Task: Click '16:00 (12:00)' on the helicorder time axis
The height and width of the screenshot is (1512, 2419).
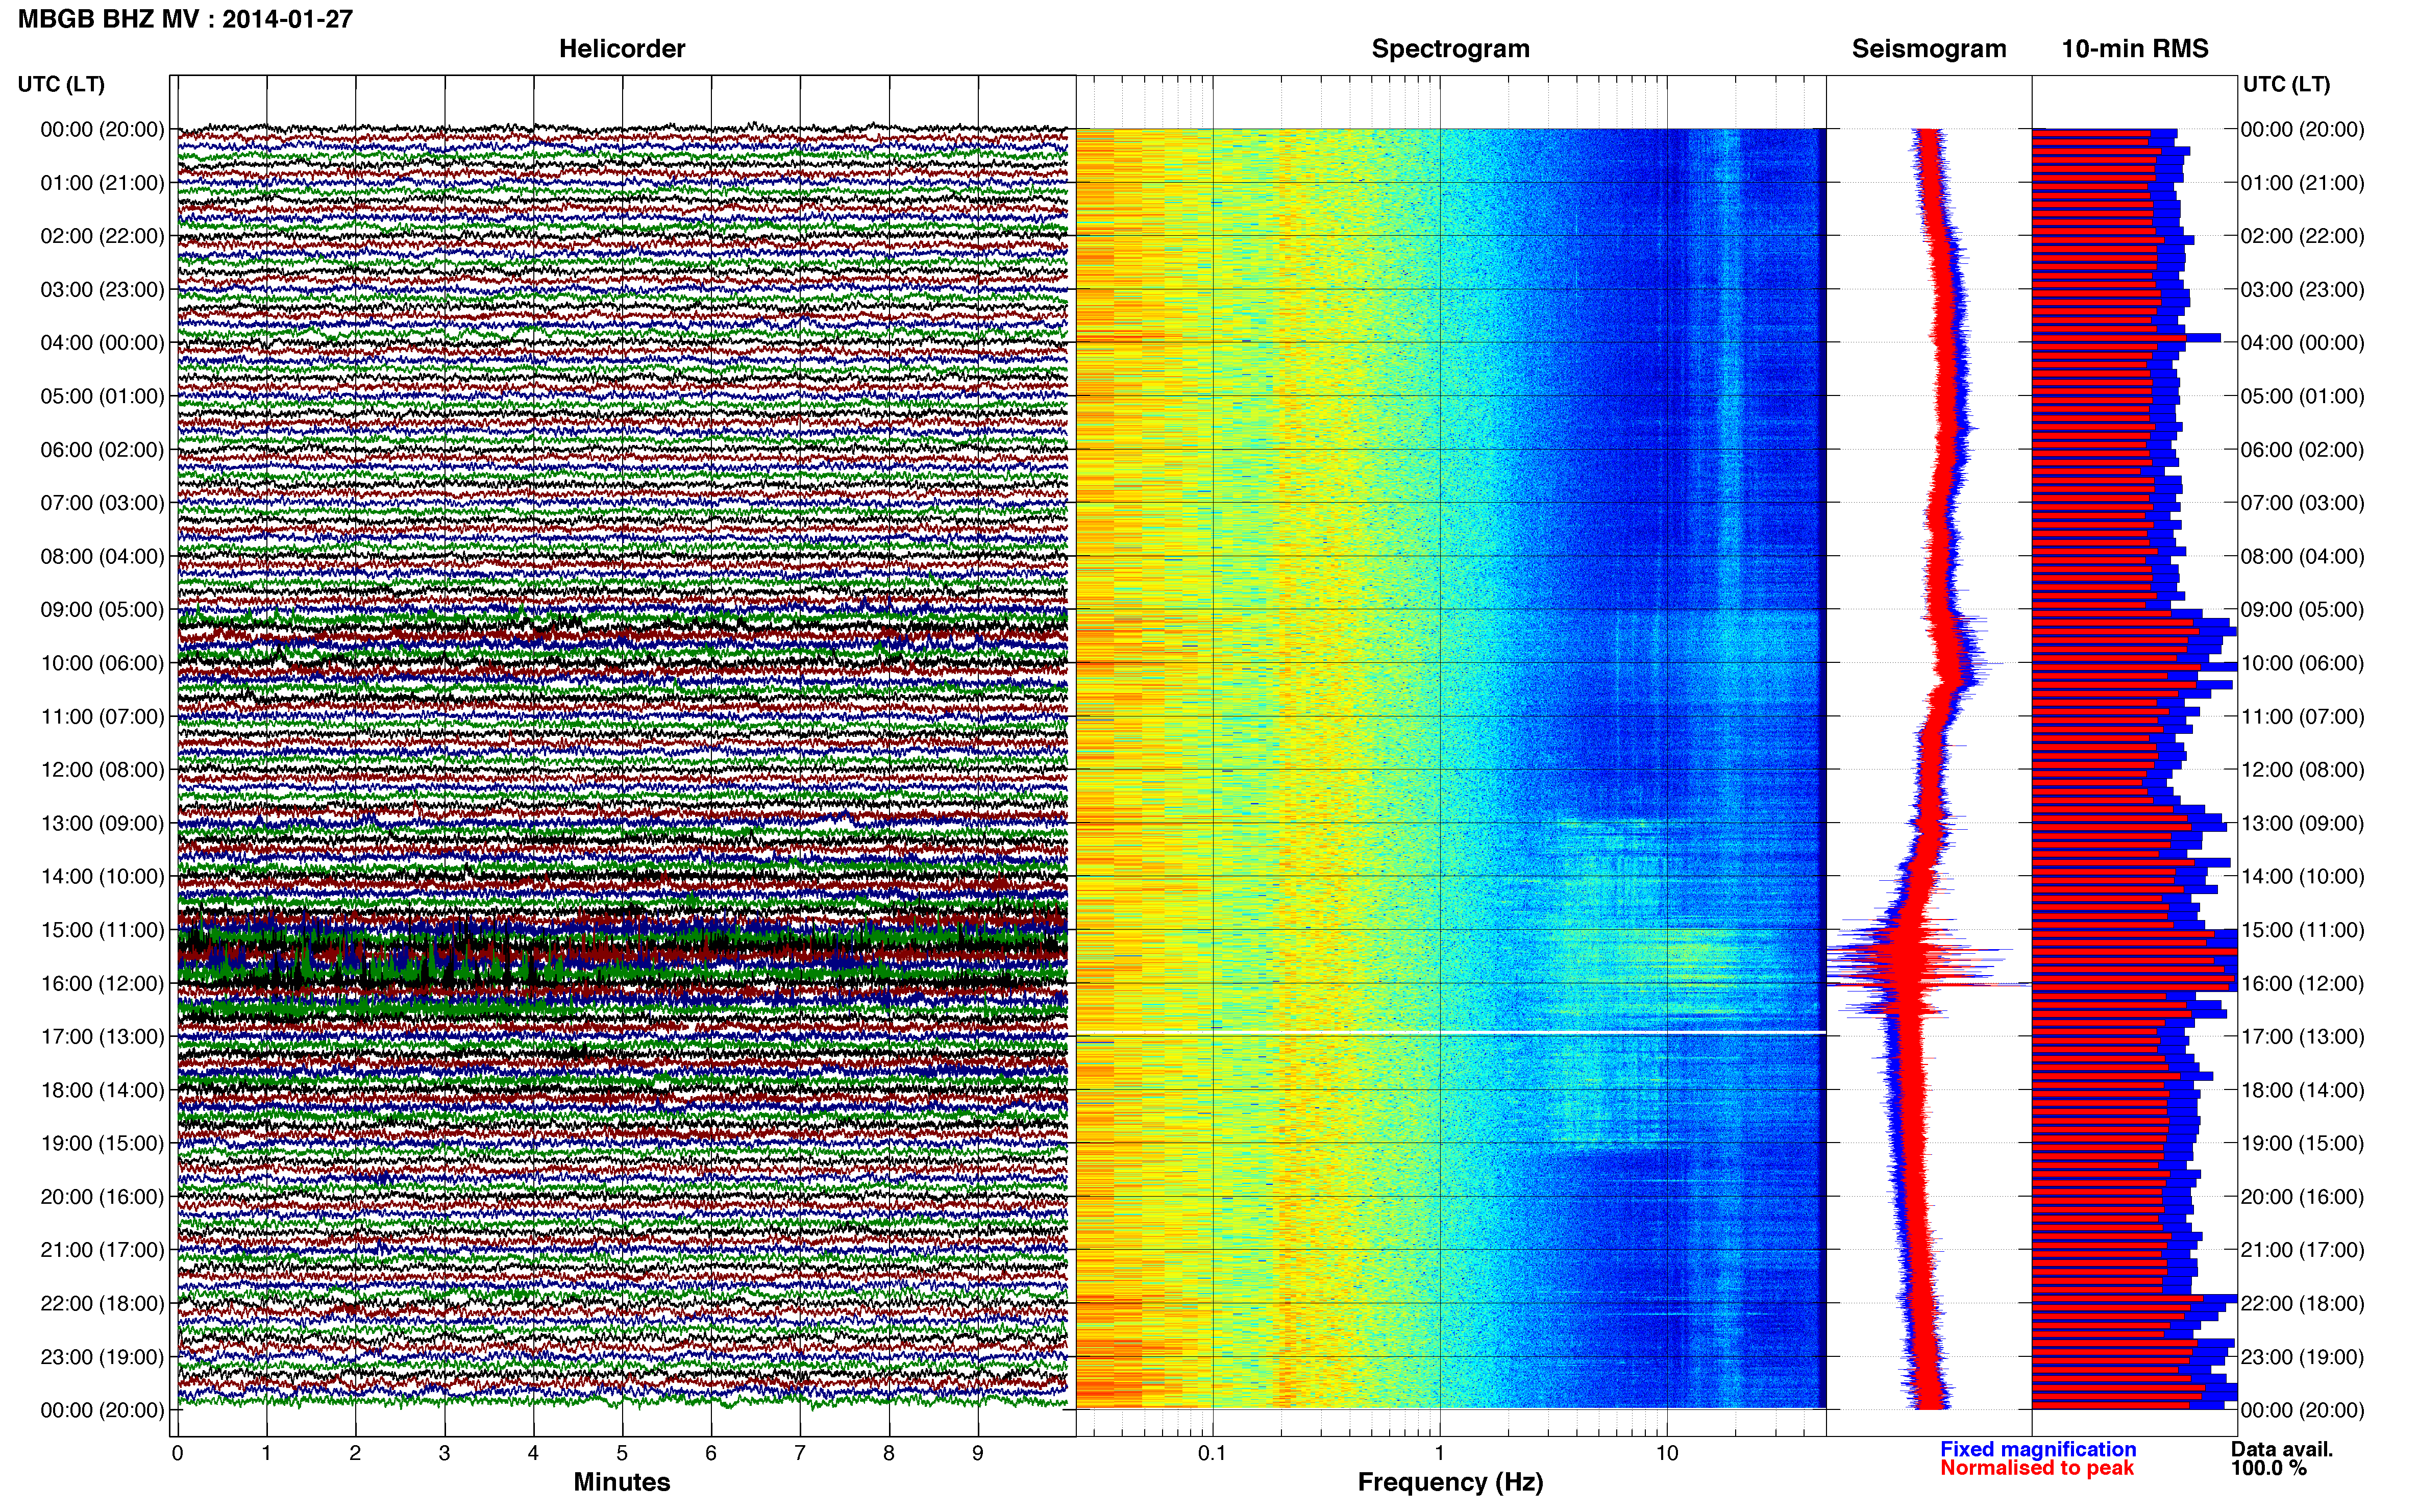Action: click(102, 984)
